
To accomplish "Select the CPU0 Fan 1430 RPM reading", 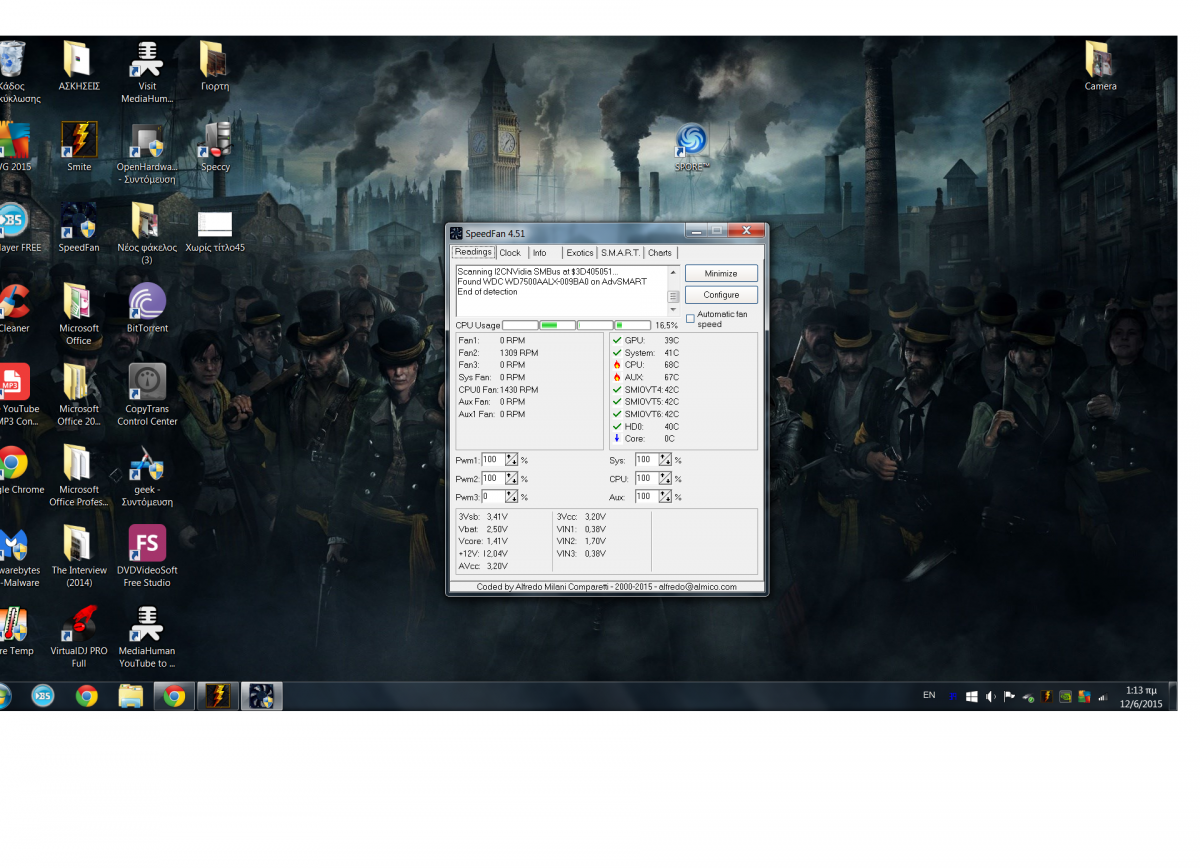I will click(x=498, y=390).
